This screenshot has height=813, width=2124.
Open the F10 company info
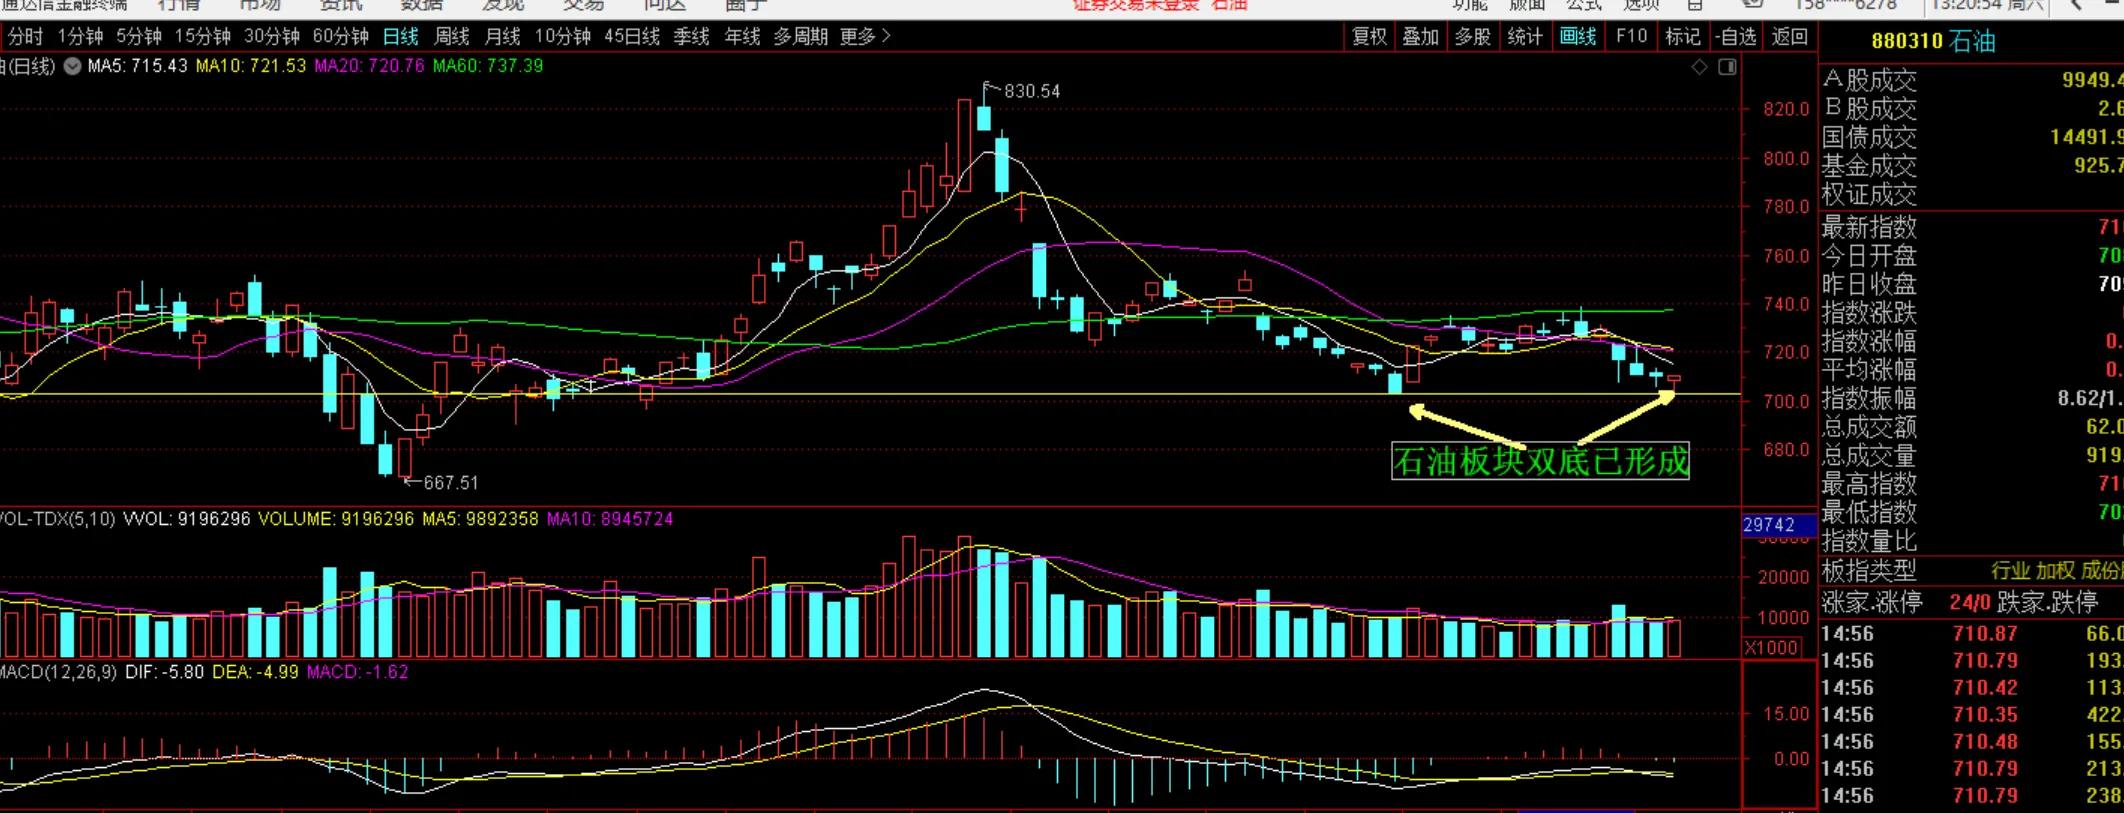tap(1631, 37)
